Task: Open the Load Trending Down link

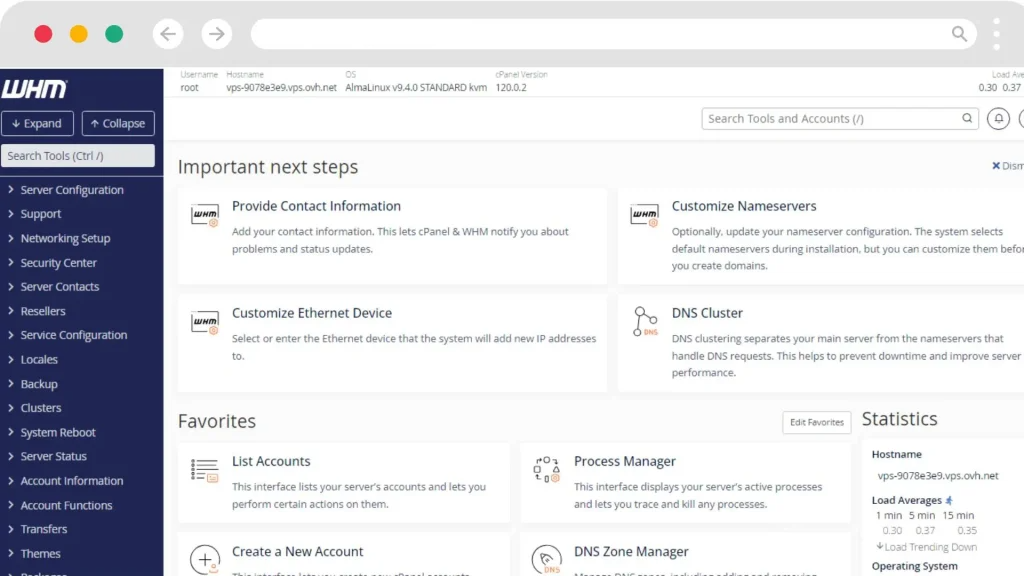Action: [927, 546]
